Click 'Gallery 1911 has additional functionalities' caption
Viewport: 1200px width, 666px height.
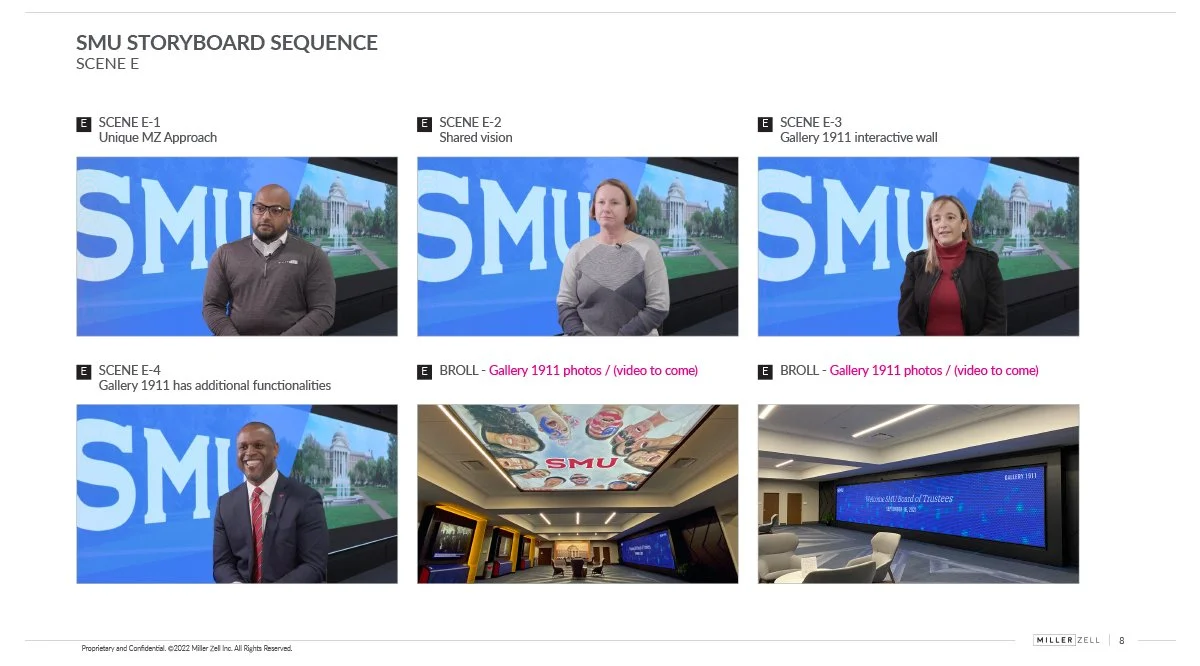214,386
